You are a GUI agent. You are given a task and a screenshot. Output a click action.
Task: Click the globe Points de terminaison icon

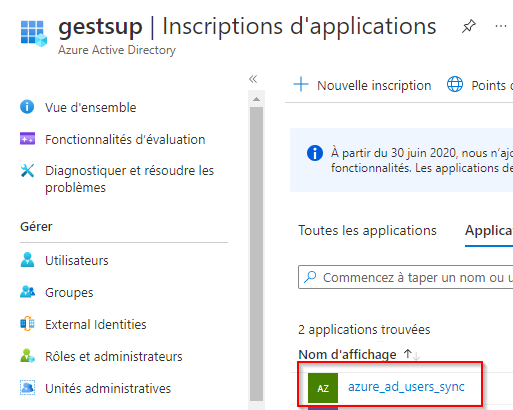point(455,84)
